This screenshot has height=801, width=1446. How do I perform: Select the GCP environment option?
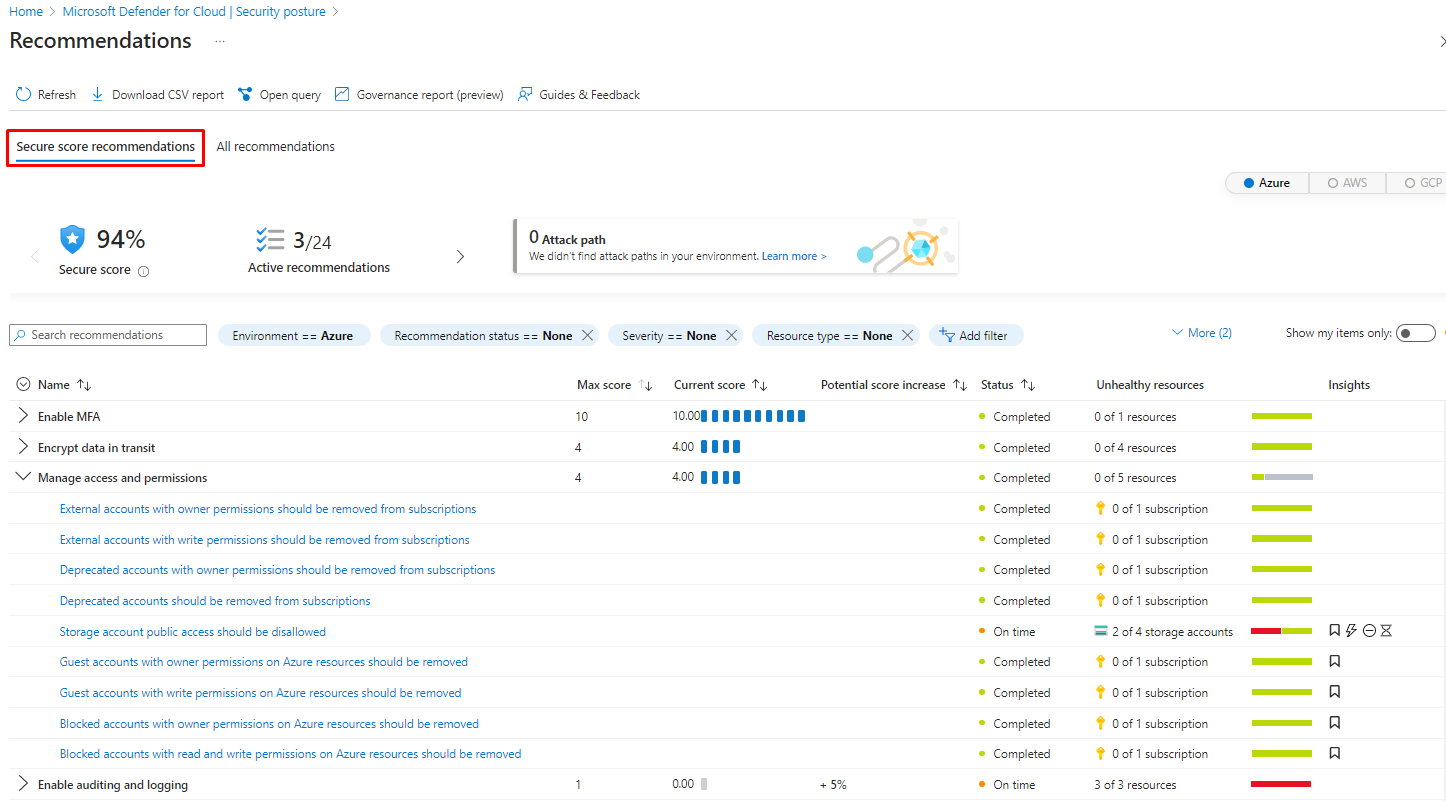1422,183
